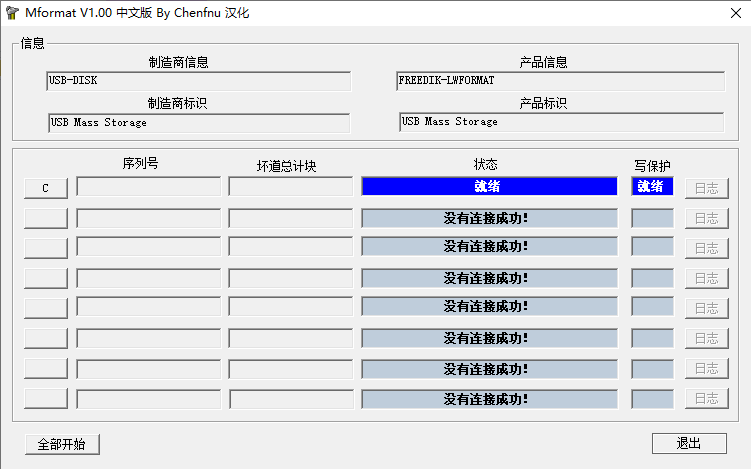
Task: Click the 写保护 column header
Action: (x=652, y=166)
